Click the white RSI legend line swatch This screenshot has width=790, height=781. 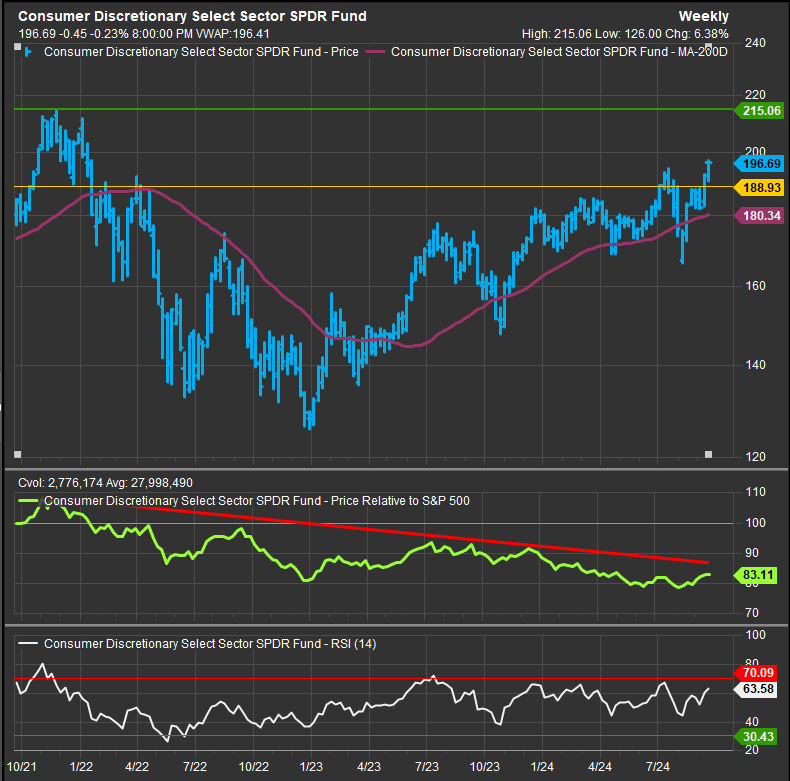point(28,644)
